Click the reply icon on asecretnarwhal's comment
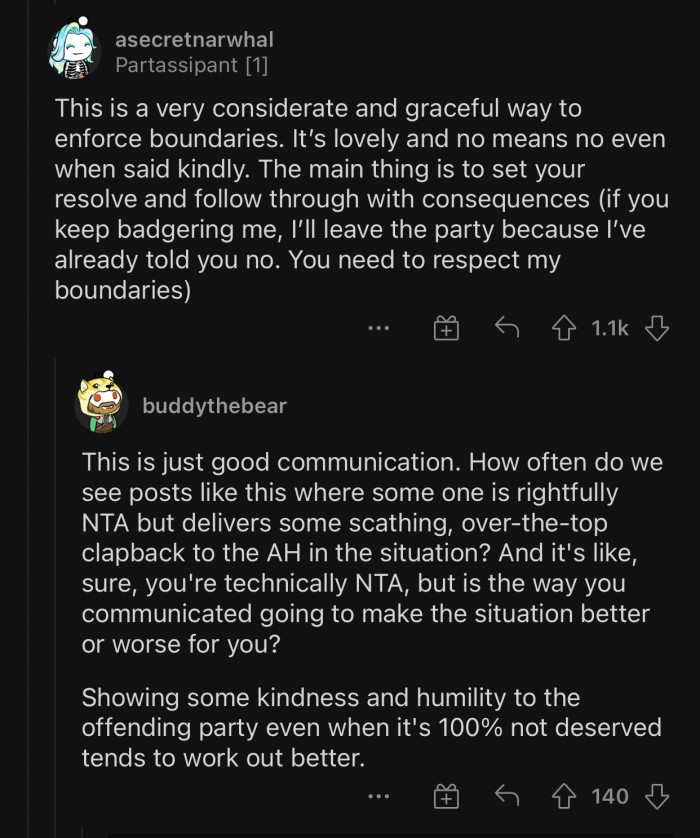Viewport: 700px width, 838px height. point(507,326)
